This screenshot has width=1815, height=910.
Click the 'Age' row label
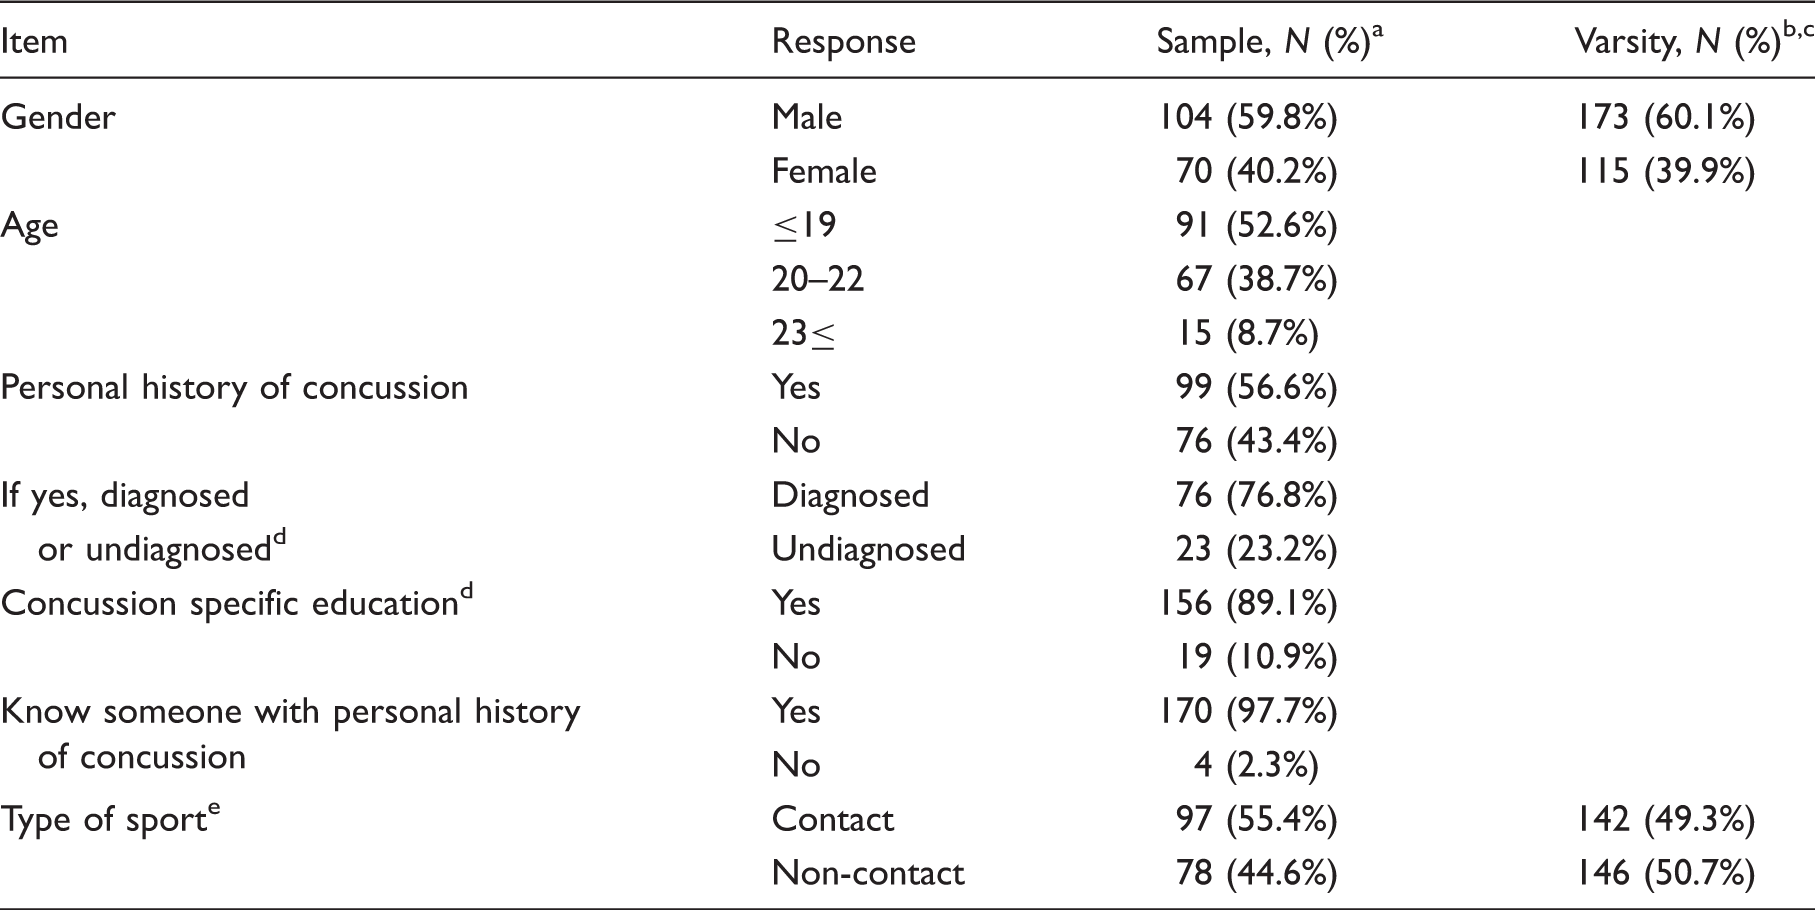tap(30, 226)
